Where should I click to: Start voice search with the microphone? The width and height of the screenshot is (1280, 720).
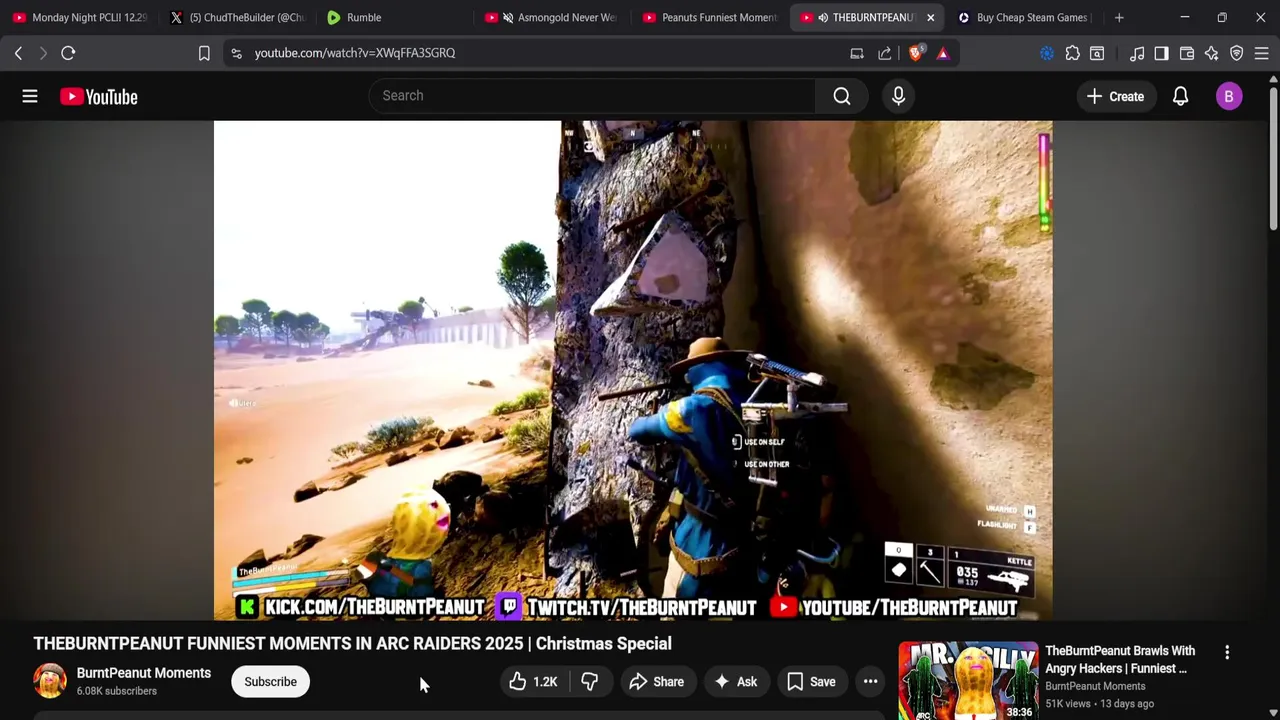pos(898,96)
